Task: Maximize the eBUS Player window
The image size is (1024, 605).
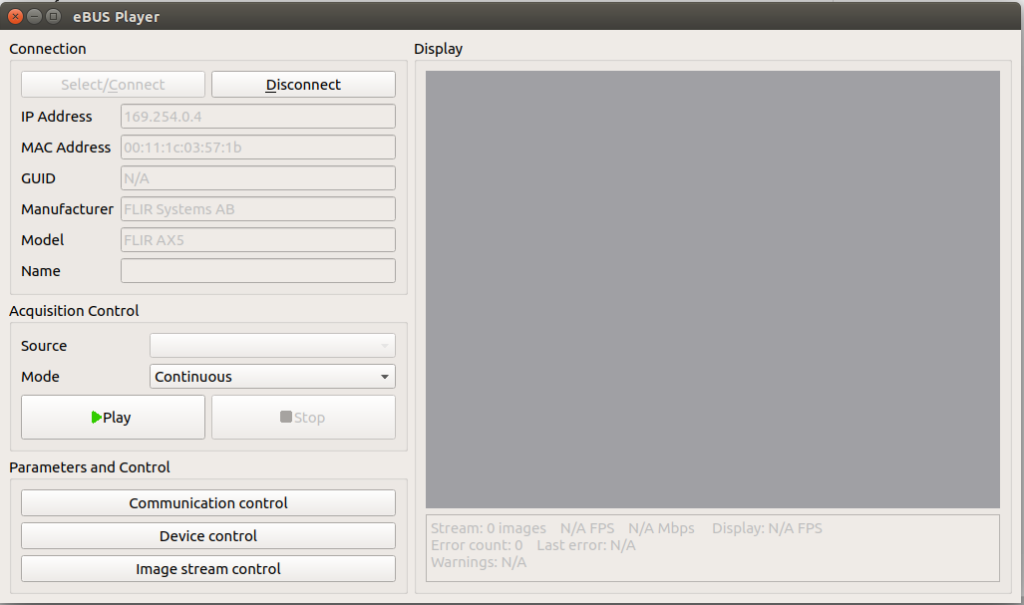Action: pos(54,16)
